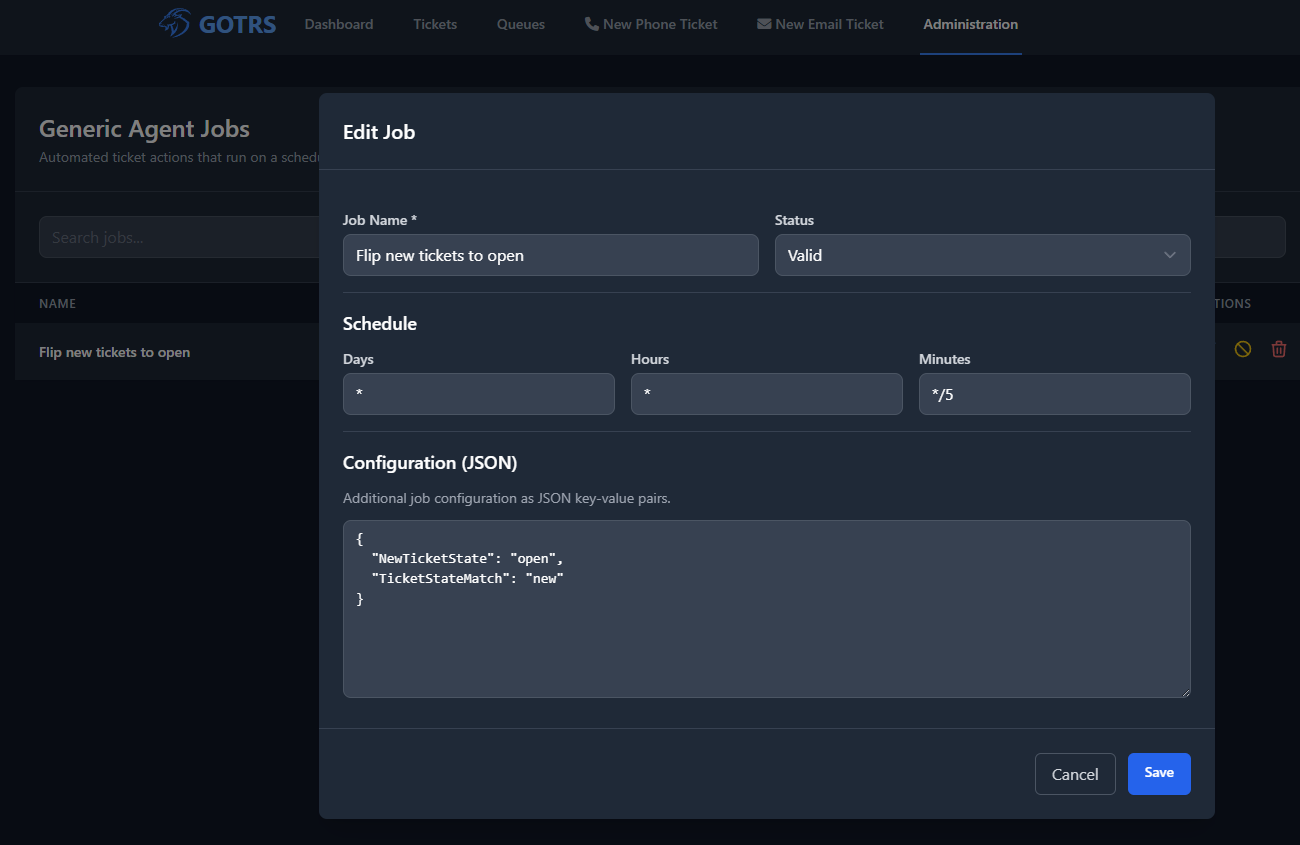Click the GOTRS goat logo icon
Viewport: 1300px width, 845px height.
(x=175, y=23)
